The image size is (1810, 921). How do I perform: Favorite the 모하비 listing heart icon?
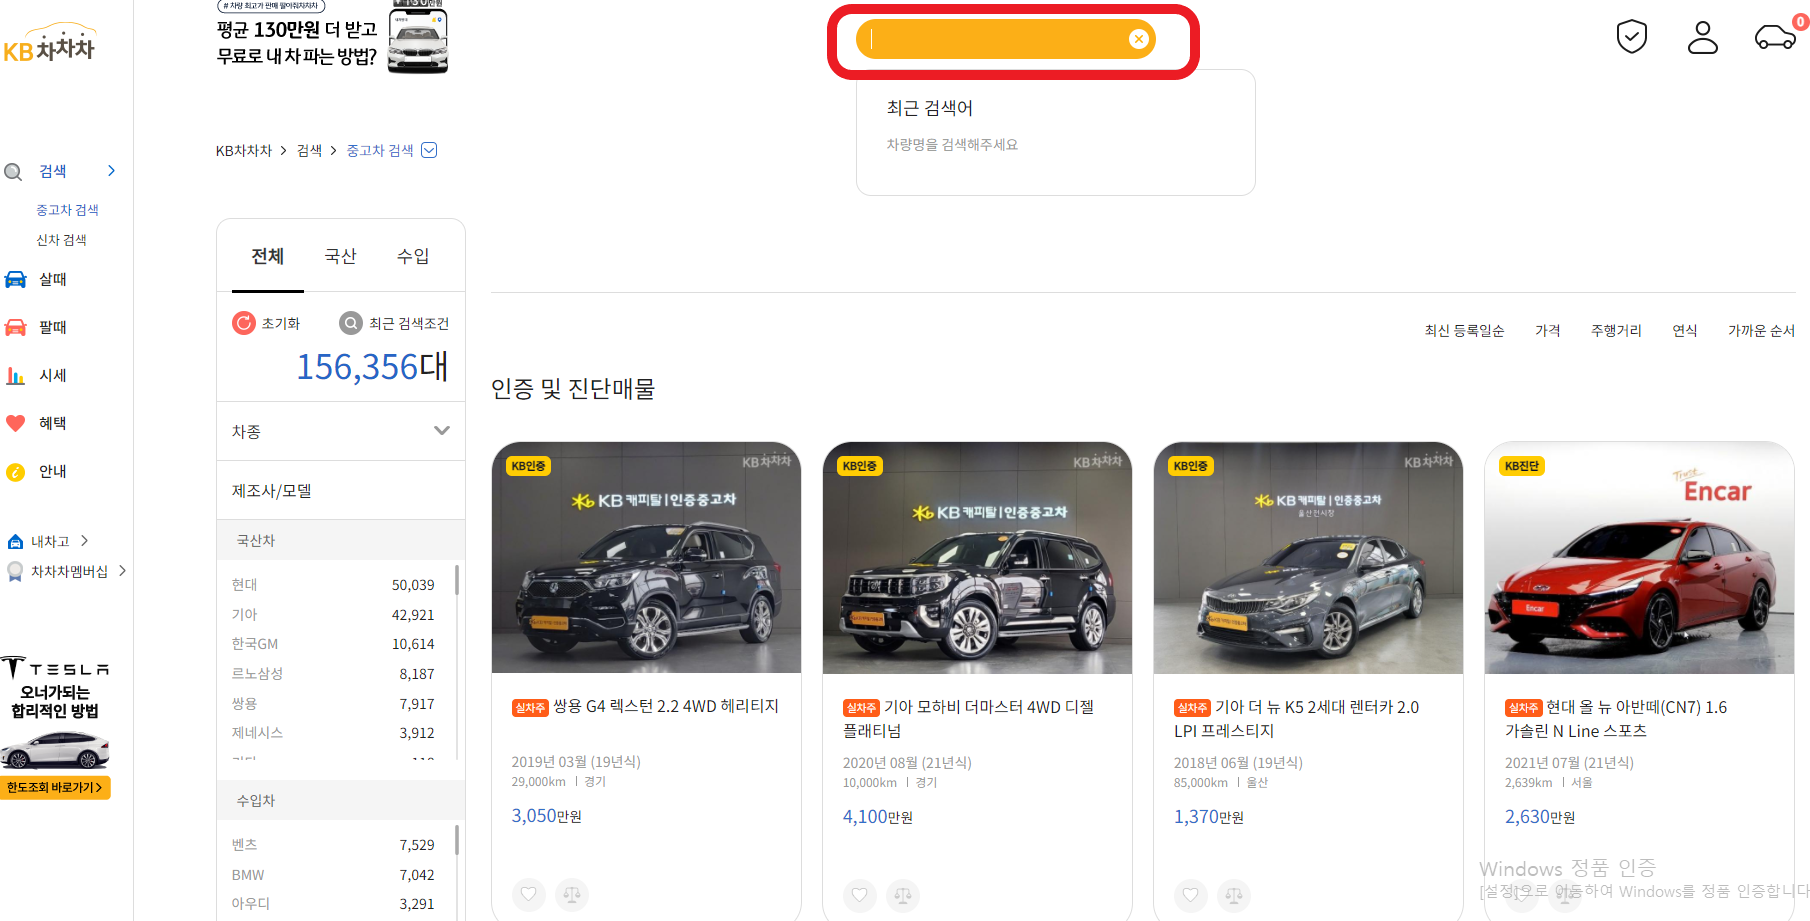click(860, 895)
